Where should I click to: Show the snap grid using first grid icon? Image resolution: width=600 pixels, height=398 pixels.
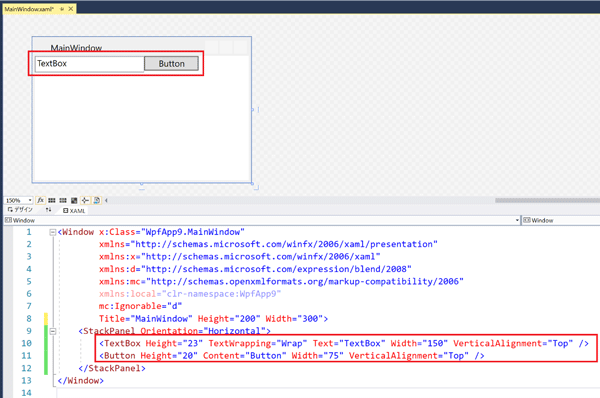(x=52, y=200)
